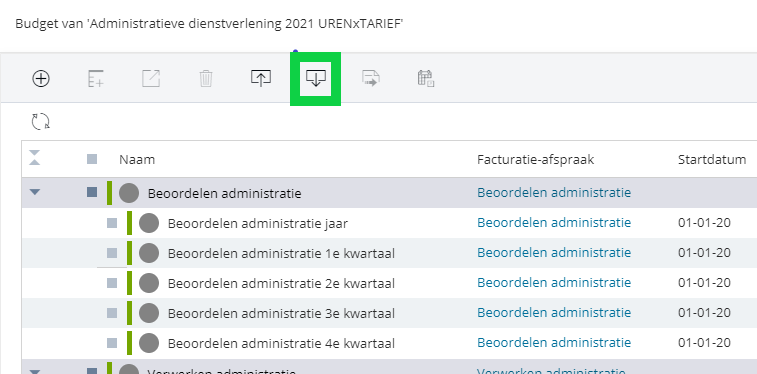This screenshot has height=374, width=757.
Task: Click the grey circle icon of '1e kwartaal' row
Action: tap(149, 253)
